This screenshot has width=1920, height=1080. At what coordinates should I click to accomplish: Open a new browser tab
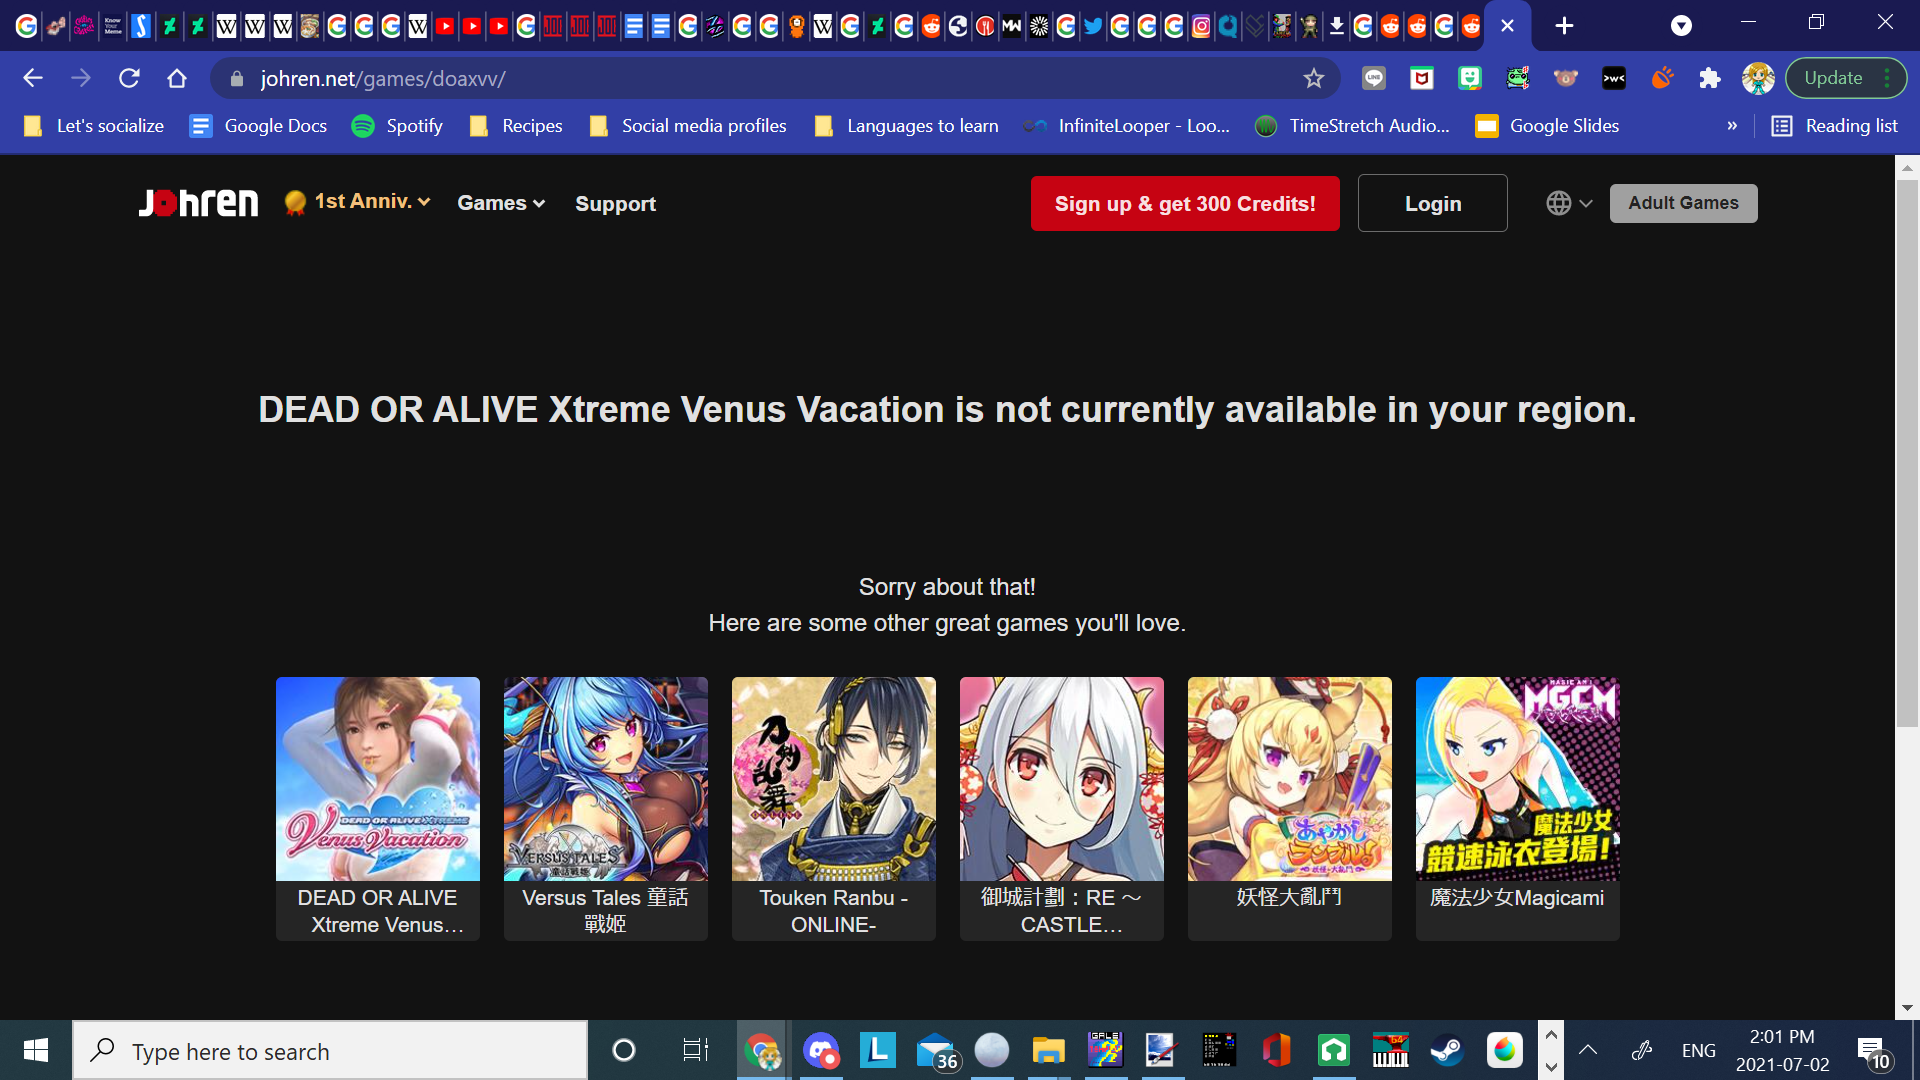tap(1564, 26)
